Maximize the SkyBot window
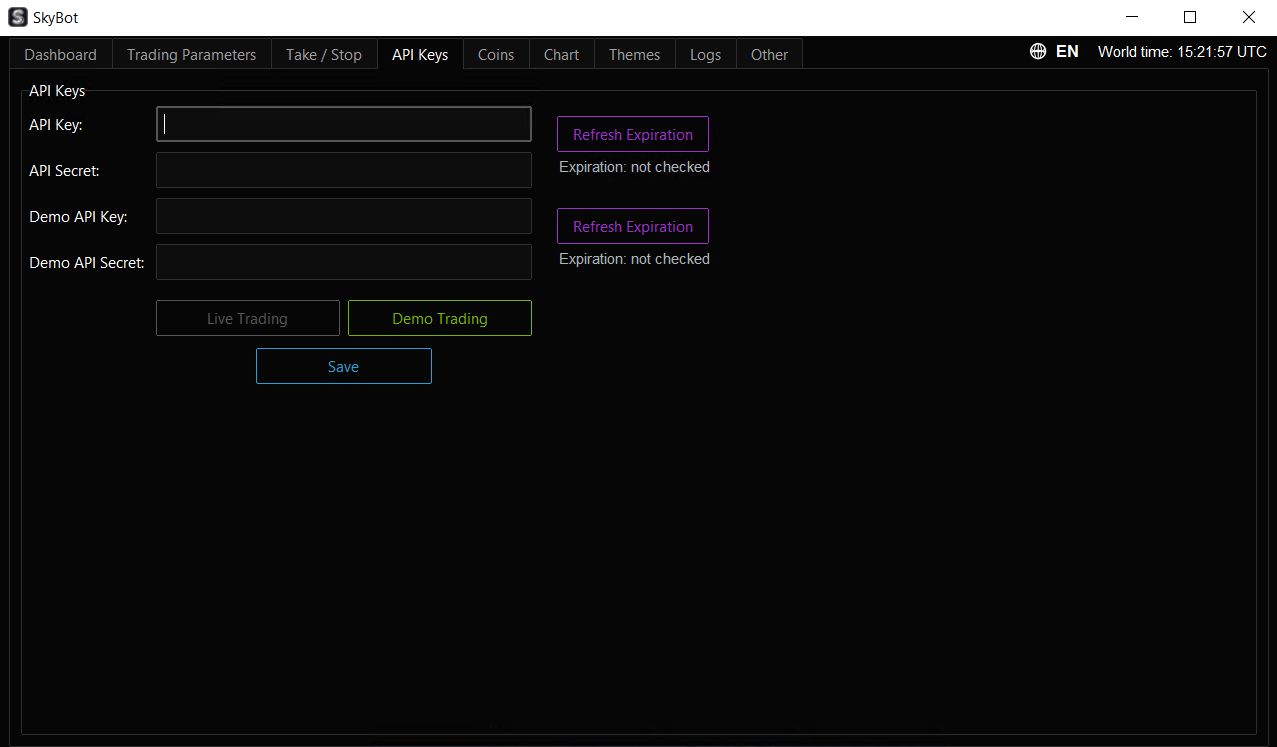This screenshot has height=747, width=1277. click(x=1190, y=17)
